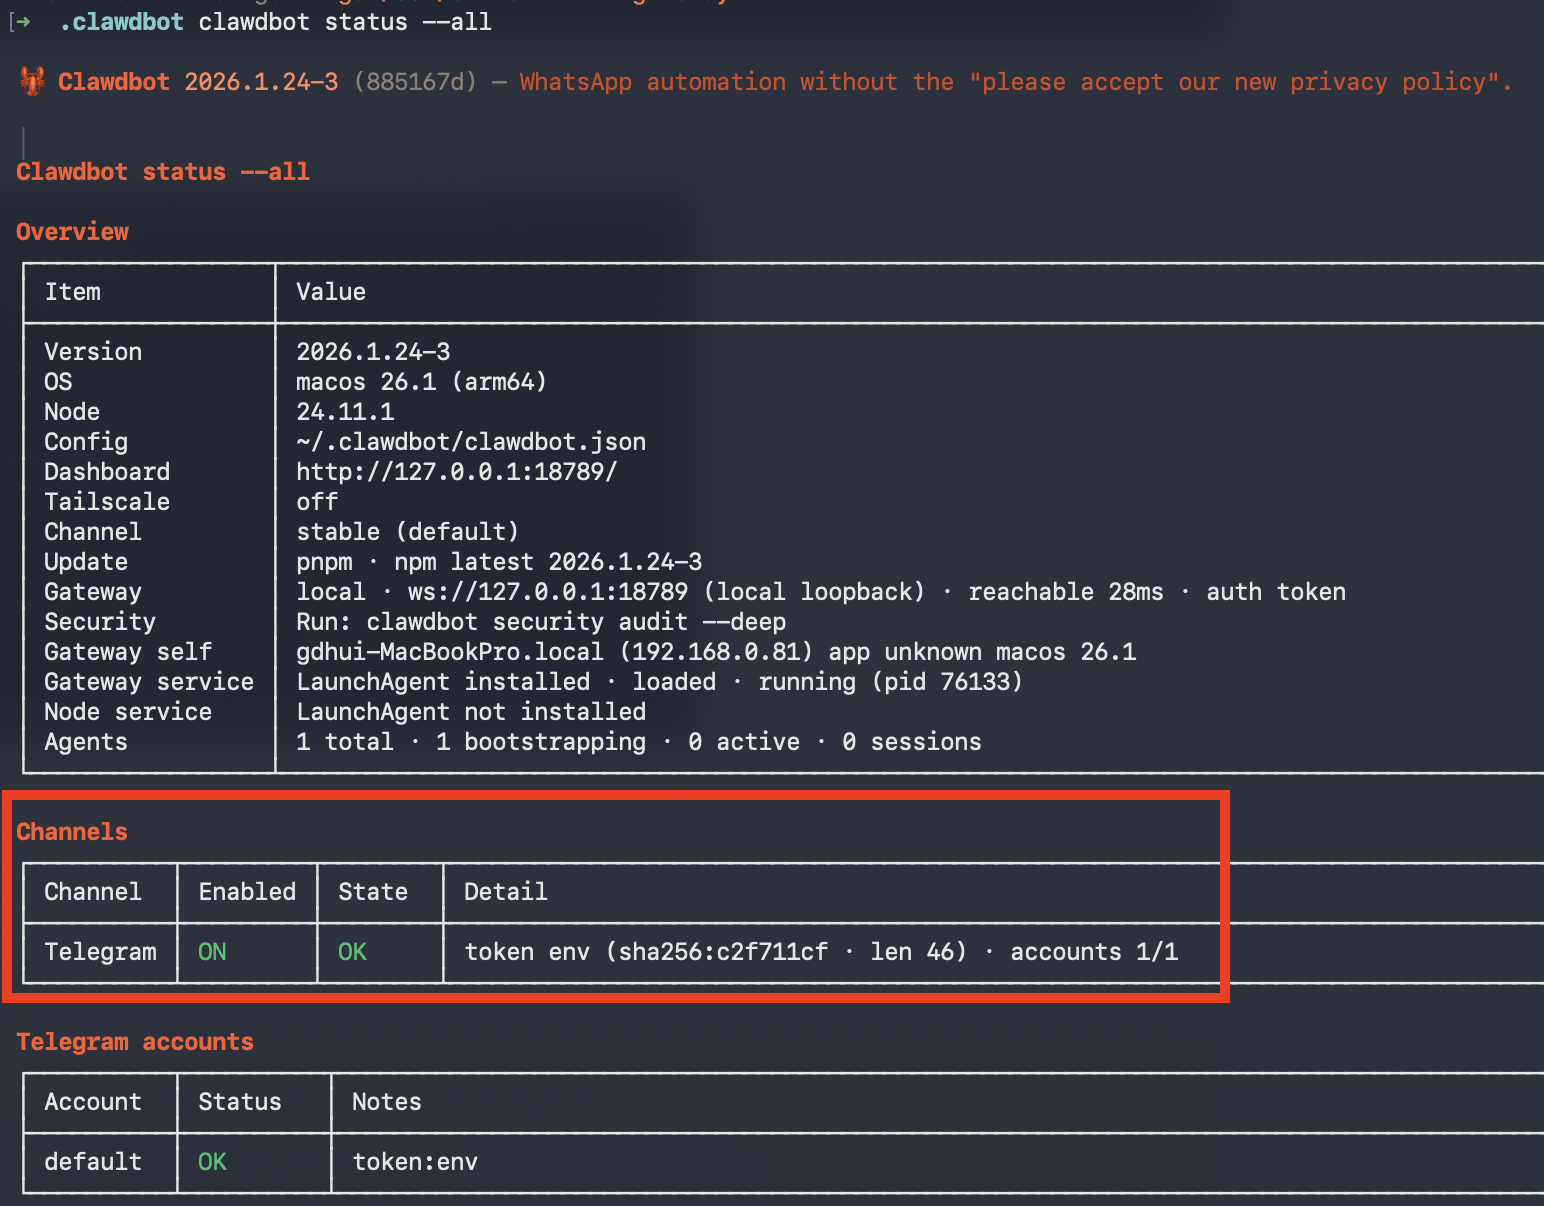Click the "Telegram accounts" section heading
The image size is (1544, 1206).
coord(135,1042)
